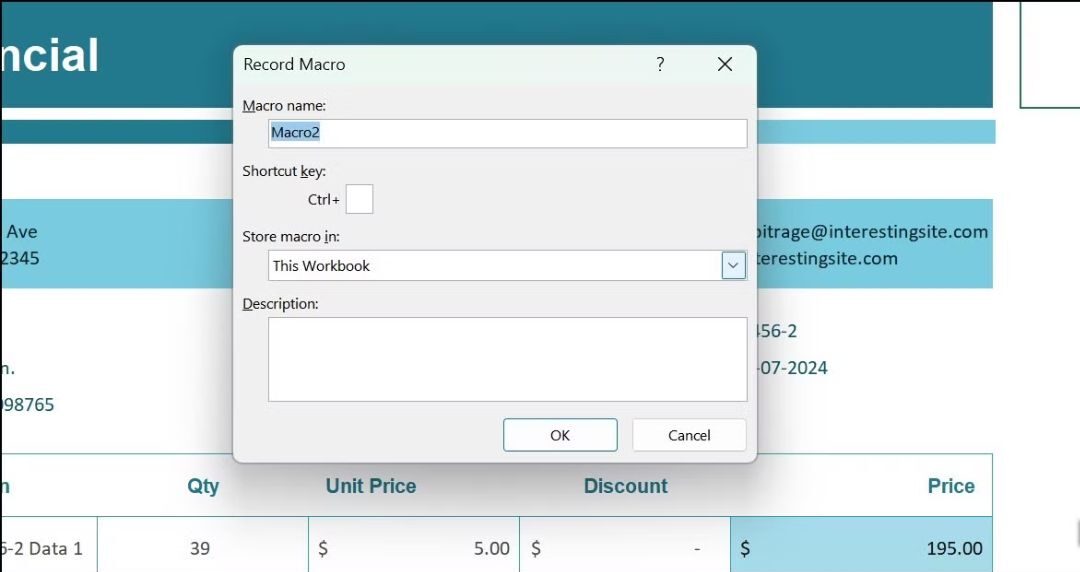Click the Macro name input field
The height and width of the screenshot is (572, 1080).
[x=507, y=133]
